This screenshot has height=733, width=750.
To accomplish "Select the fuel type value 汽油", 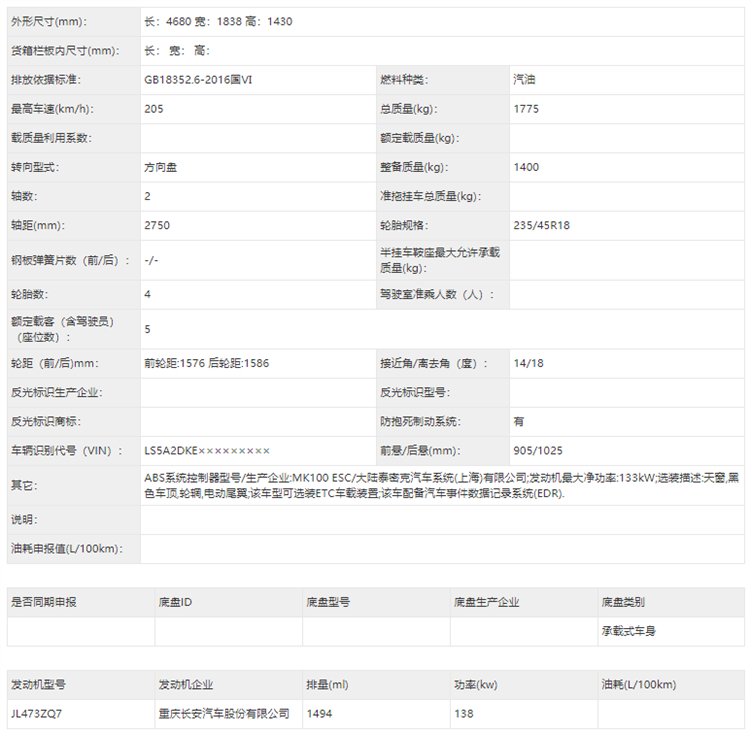I will [x=524, y=79].
